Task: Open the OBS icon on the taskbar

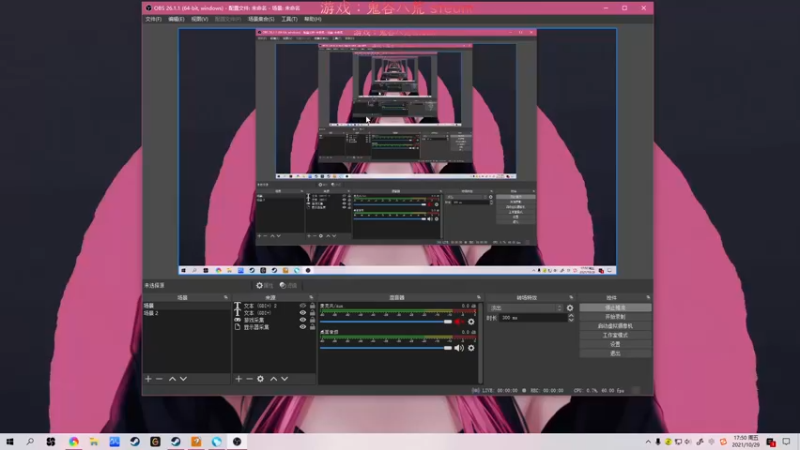Action: click(237, 442)
